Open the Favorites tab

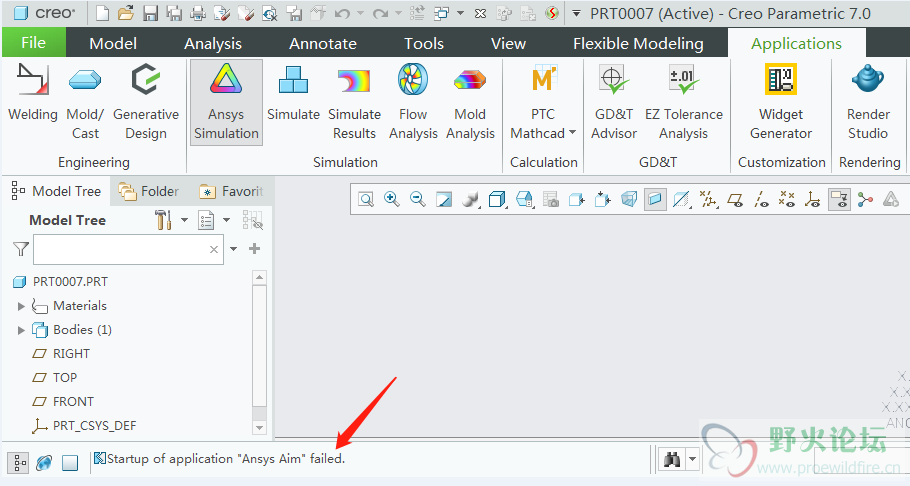231,191
